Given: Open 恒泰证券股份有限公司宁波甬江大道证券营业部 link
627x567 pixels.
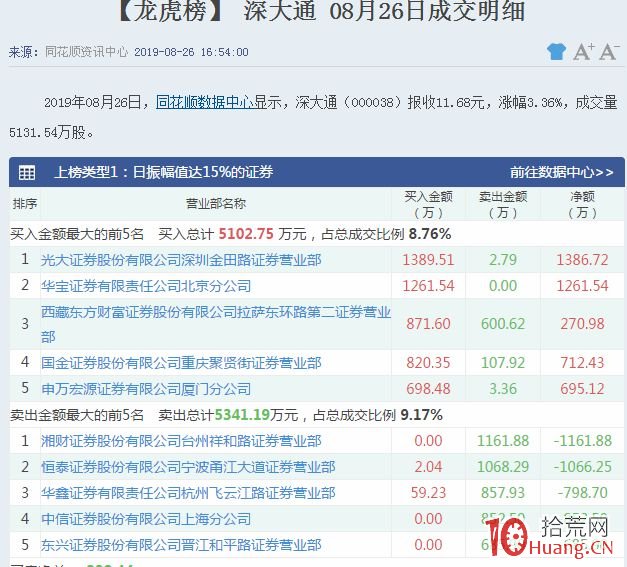Looking at the screenshot, I should 188,467.
